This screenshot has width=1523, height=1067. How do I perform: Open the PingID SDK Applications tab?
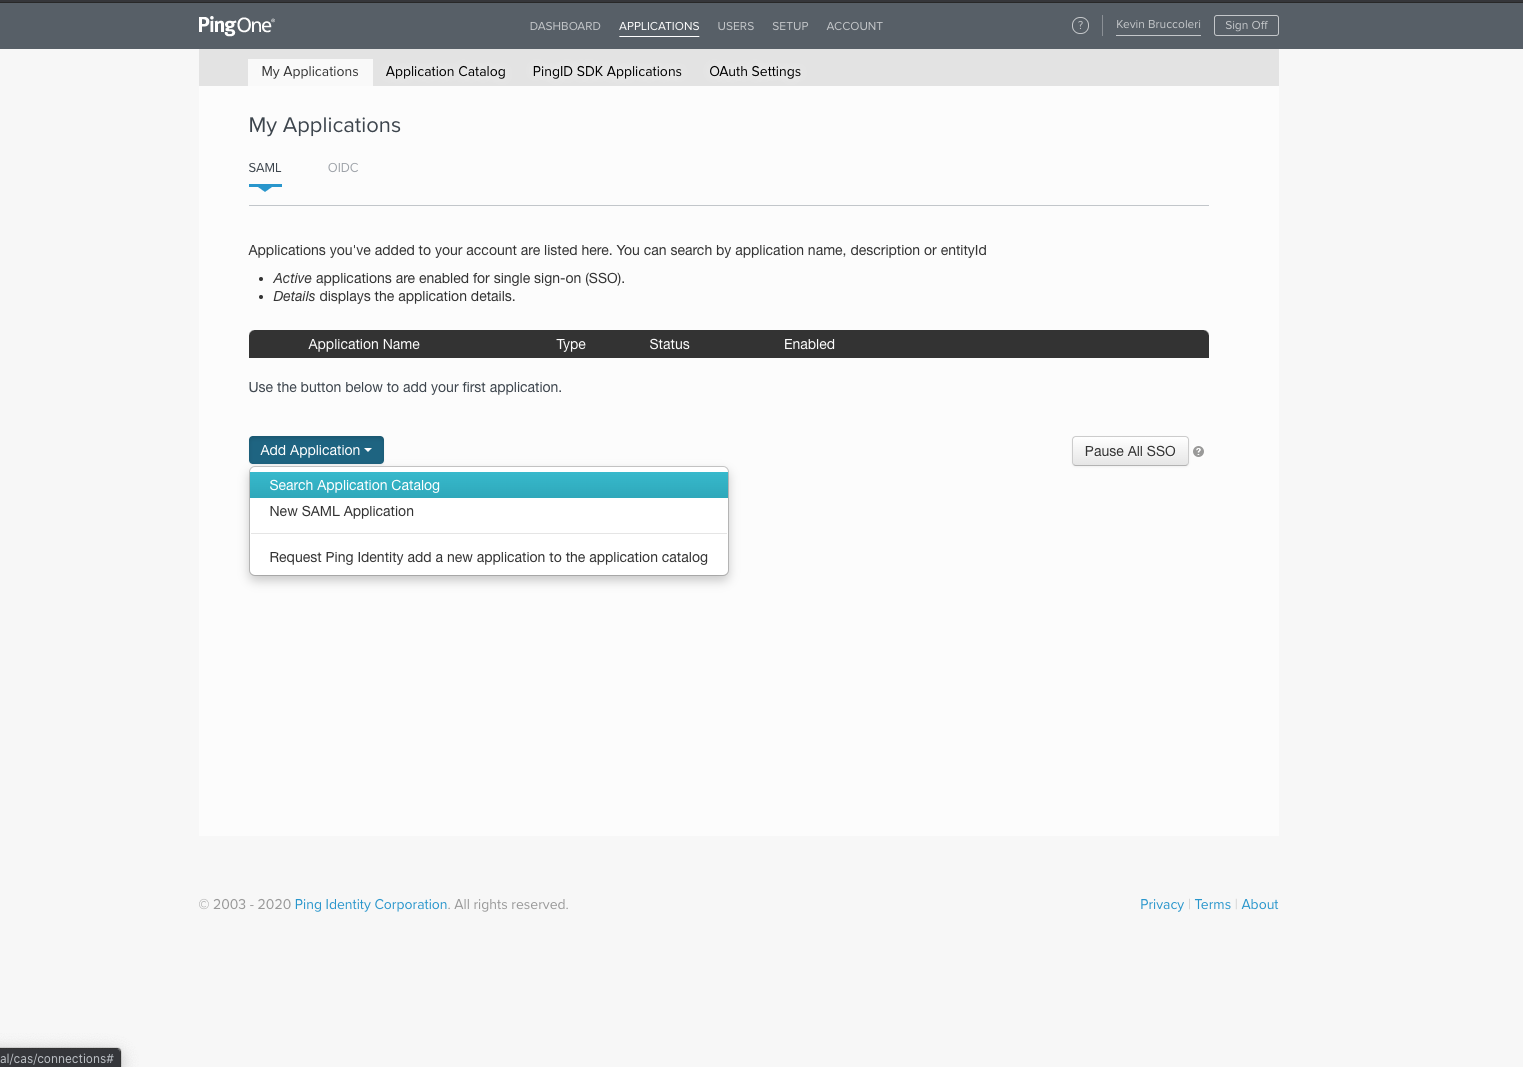click(x=607, y=72)
